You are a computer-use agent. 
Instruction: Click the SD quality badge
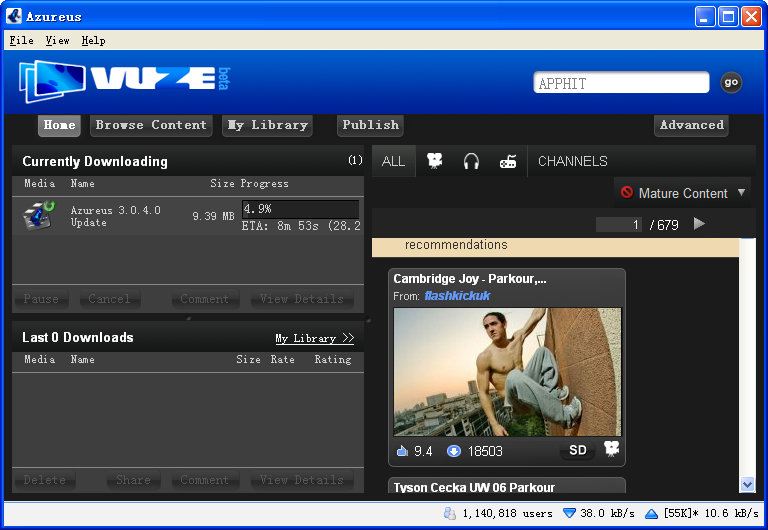click(x=577, y=450)
